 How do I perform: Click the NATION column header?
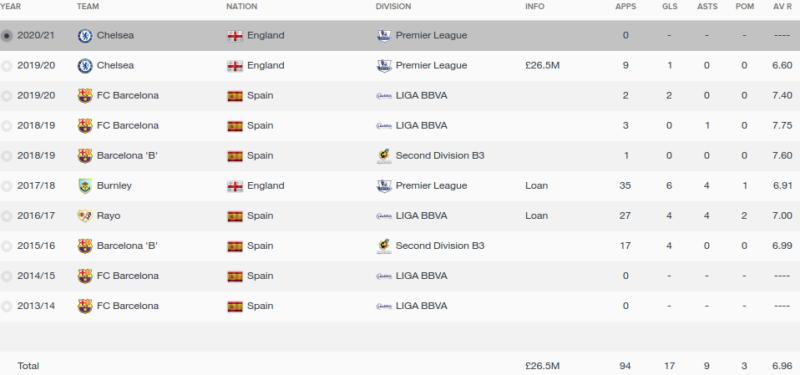click(x=242, y=7)
